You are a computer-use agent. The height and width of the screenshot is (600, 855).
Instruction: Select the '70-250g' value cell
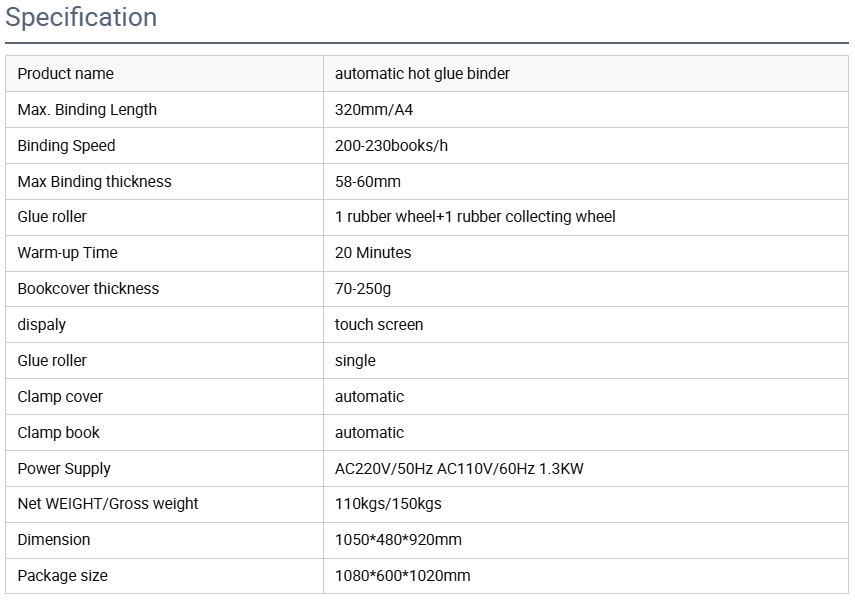(363, 289)
